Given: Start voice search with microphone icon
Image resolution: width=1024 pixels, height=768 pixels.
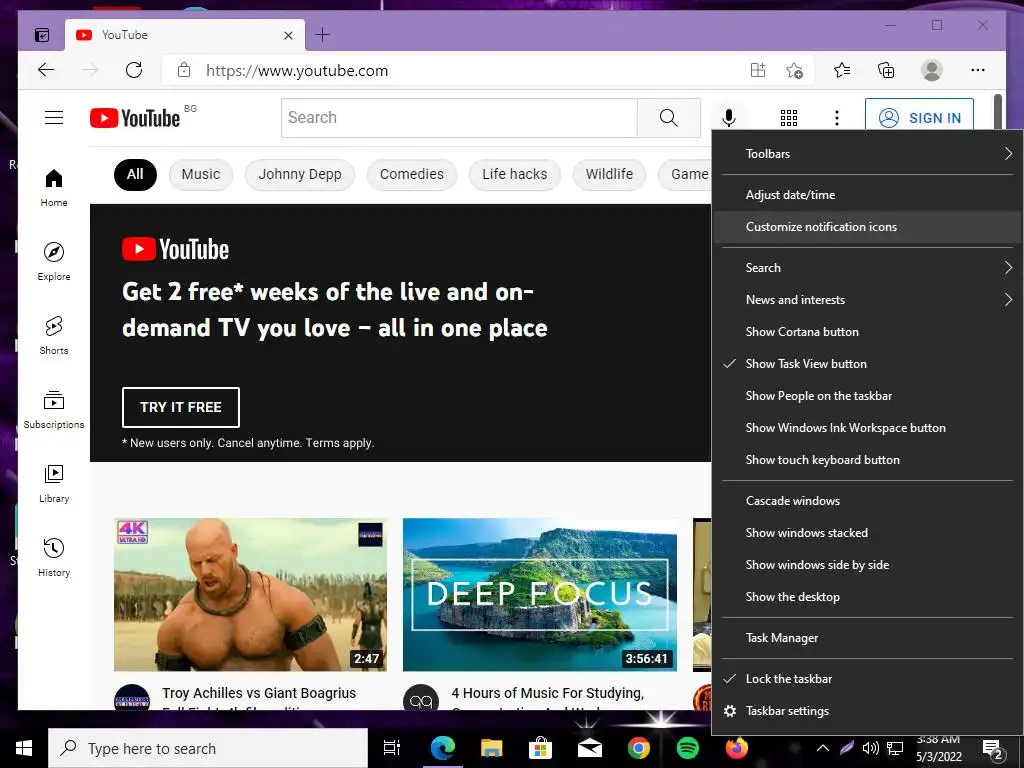Looking at the screenshot, I should point(729,118).
